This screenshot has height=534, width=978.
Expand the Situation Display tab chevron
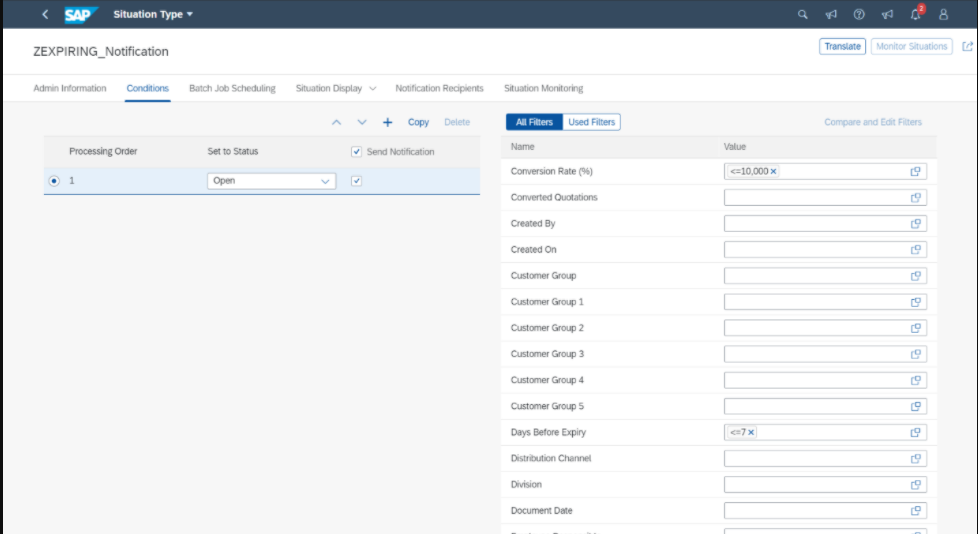pyautogui.click(x=373, y=88)
